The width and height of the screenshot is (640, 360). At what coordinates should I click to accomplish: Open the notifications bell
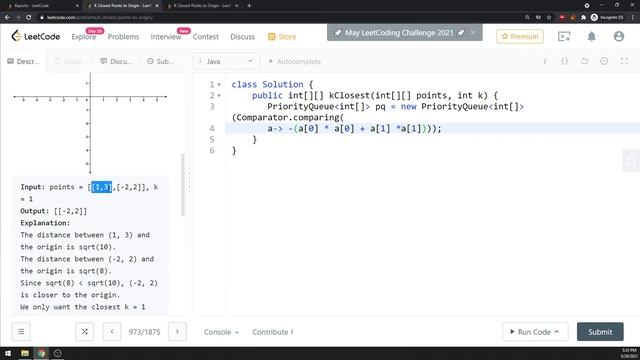tap(591, 36)
